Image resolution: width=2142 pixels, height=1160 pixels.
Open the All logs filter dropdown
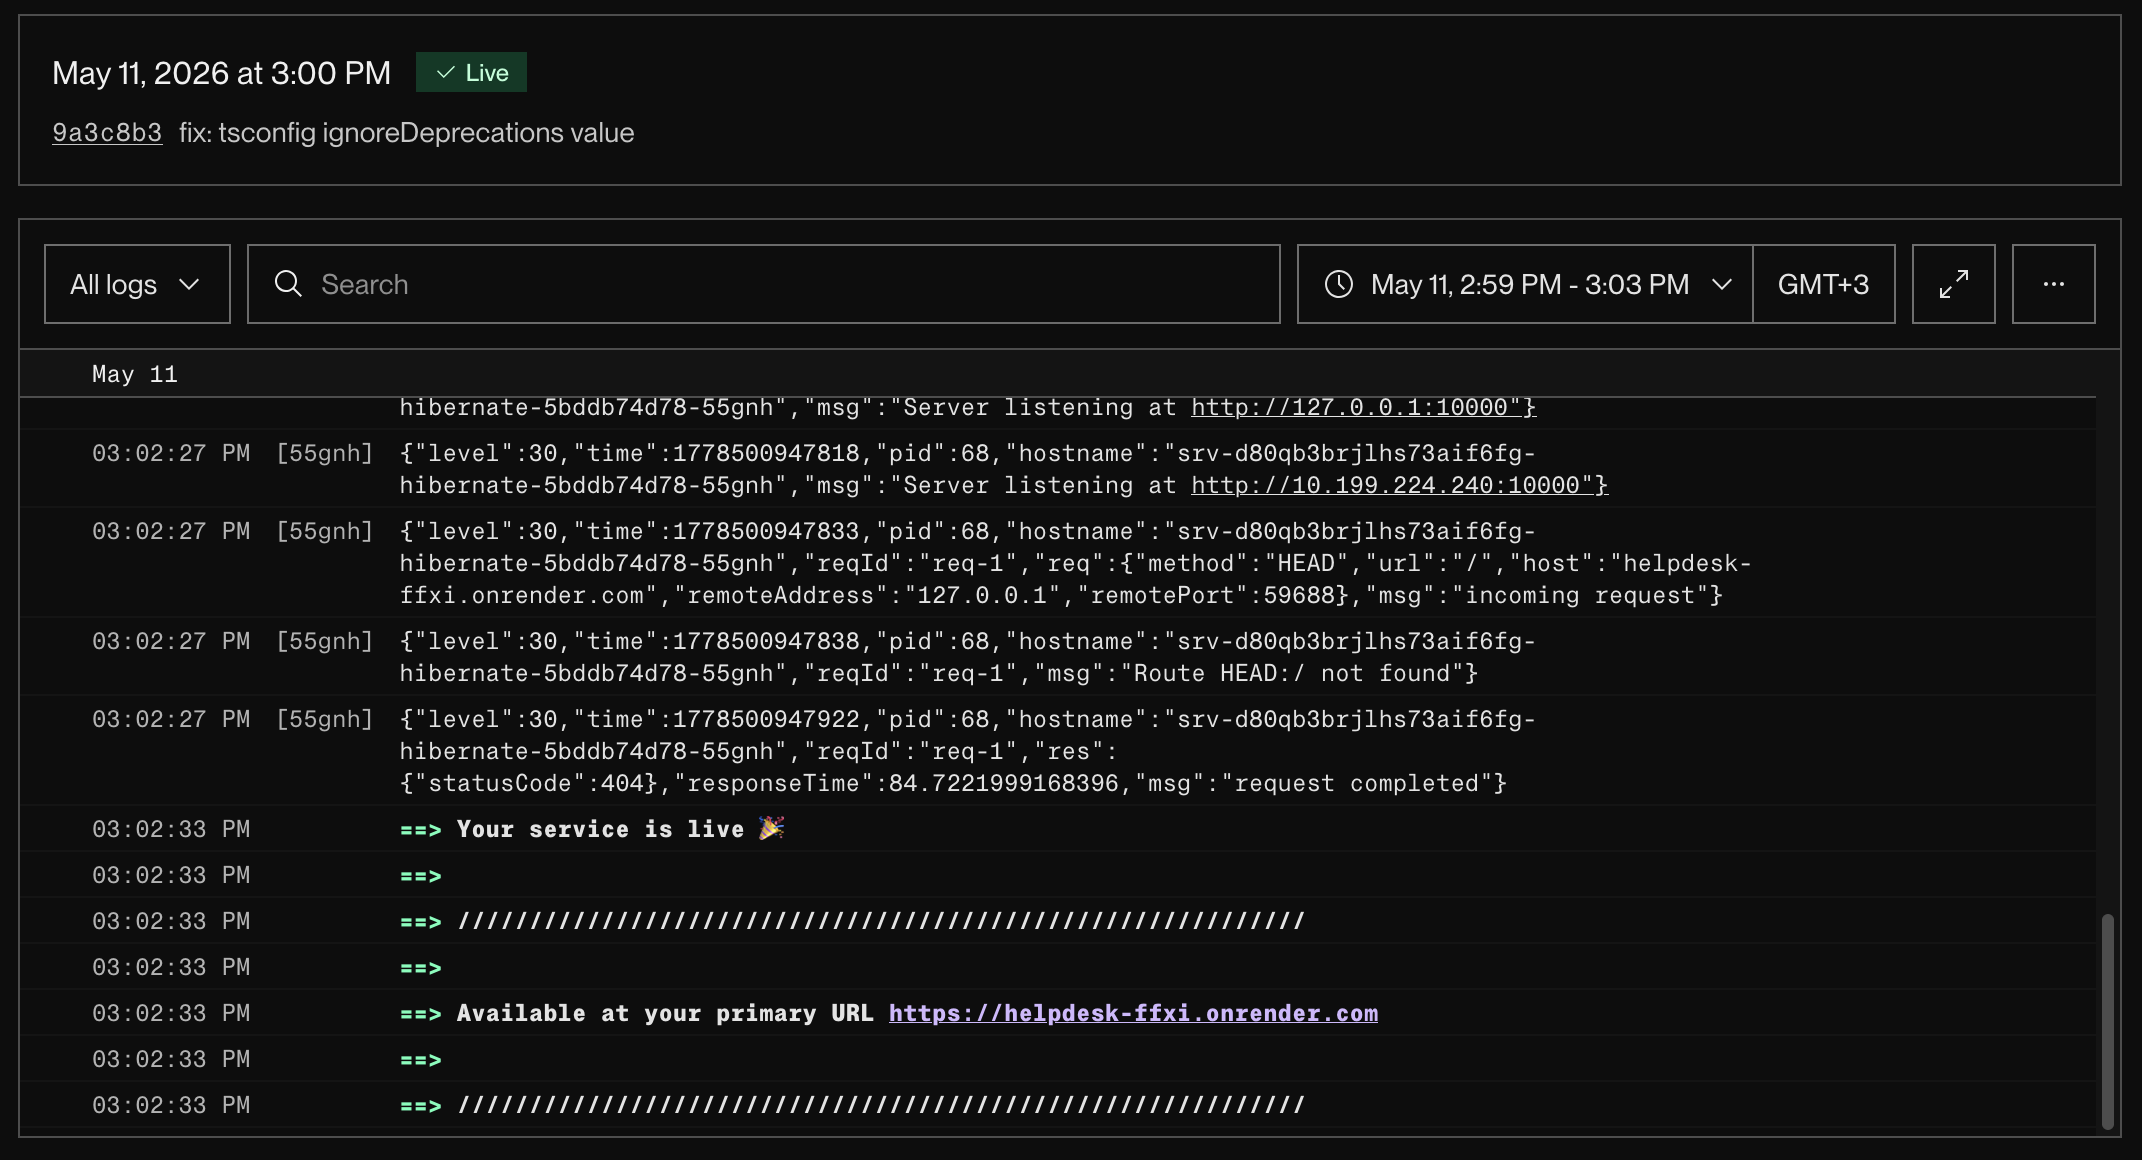(137, 284)
